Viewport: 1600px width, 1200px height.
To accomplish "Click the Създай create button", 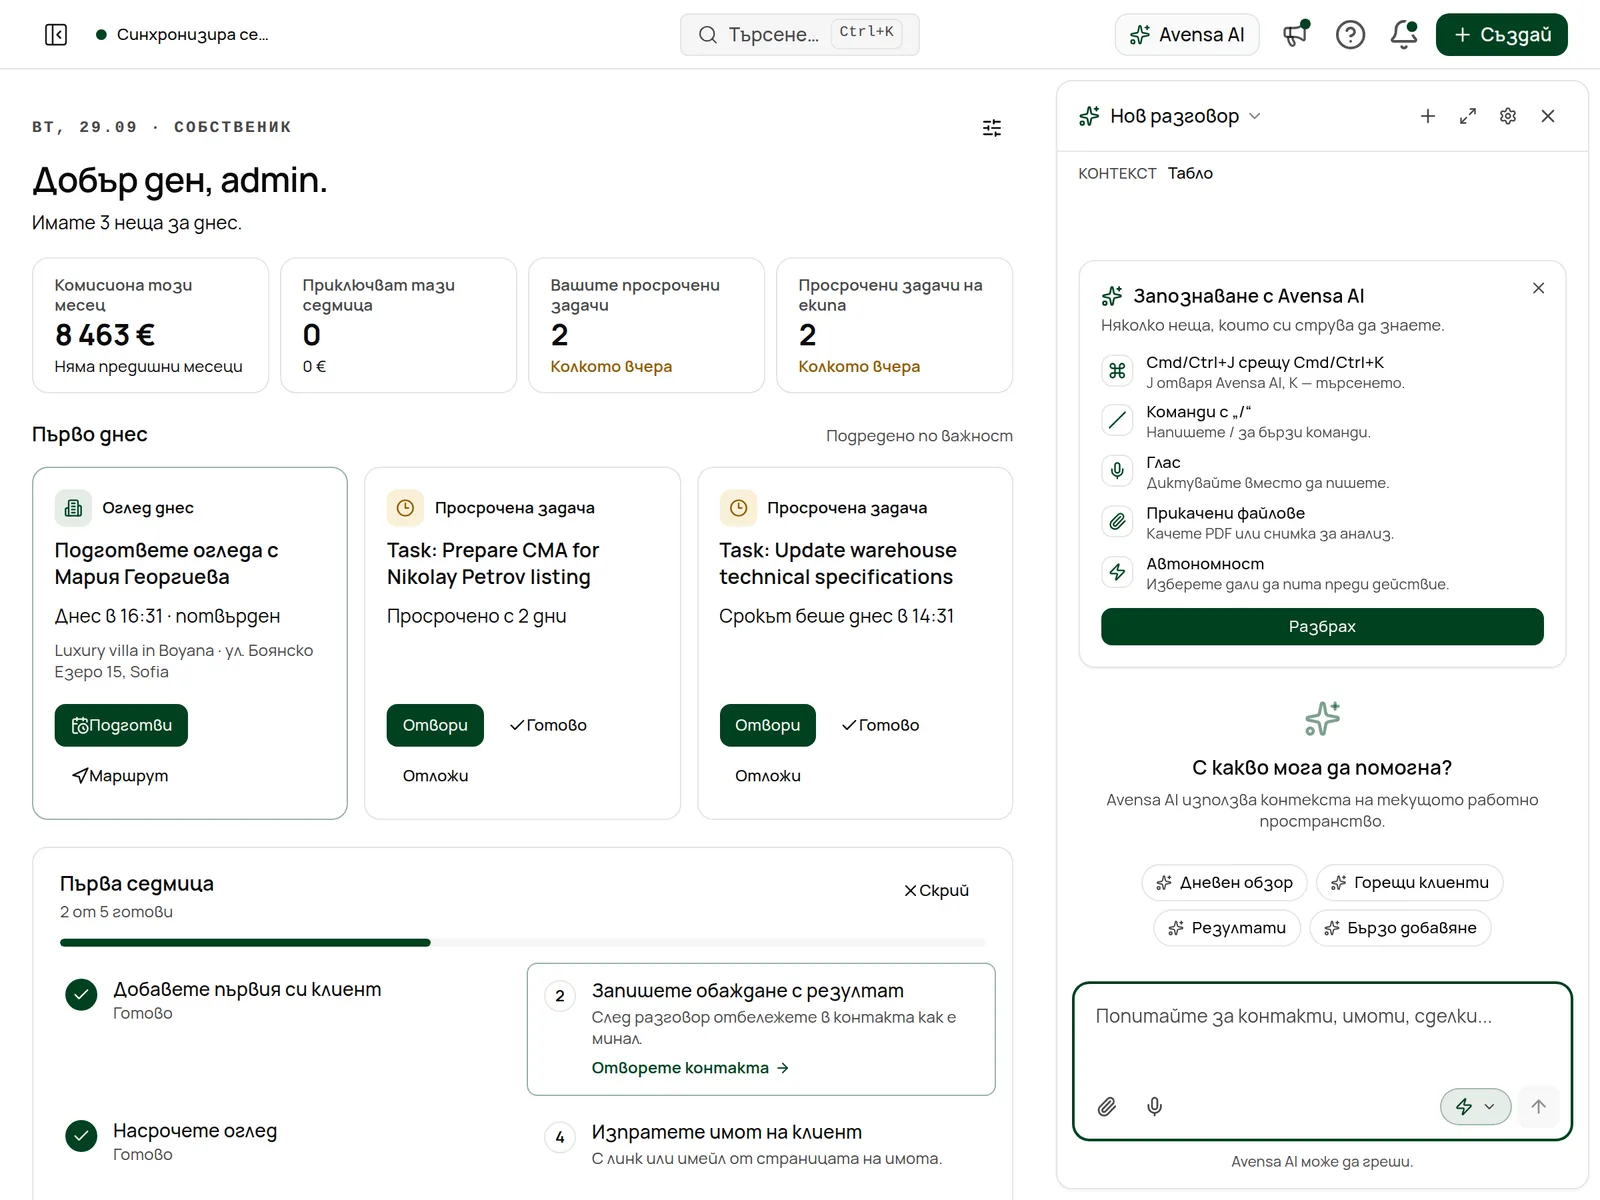I will coord(1501,35).
